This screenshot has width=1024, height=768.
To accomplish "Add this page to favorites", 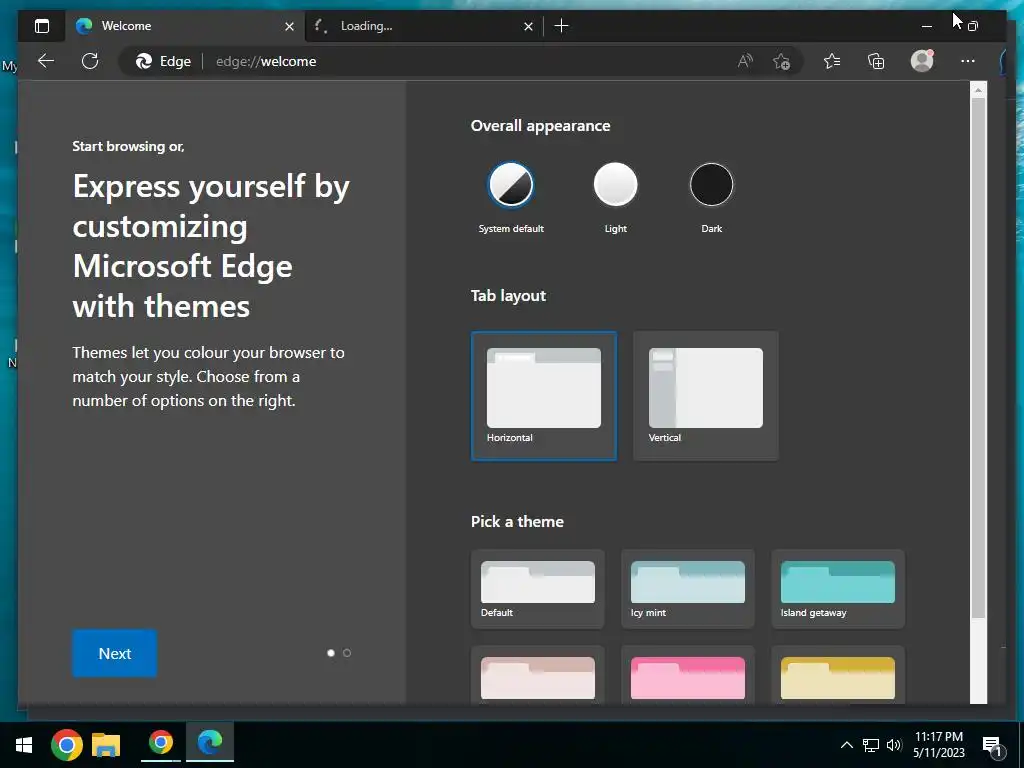I will coord(781,61).
